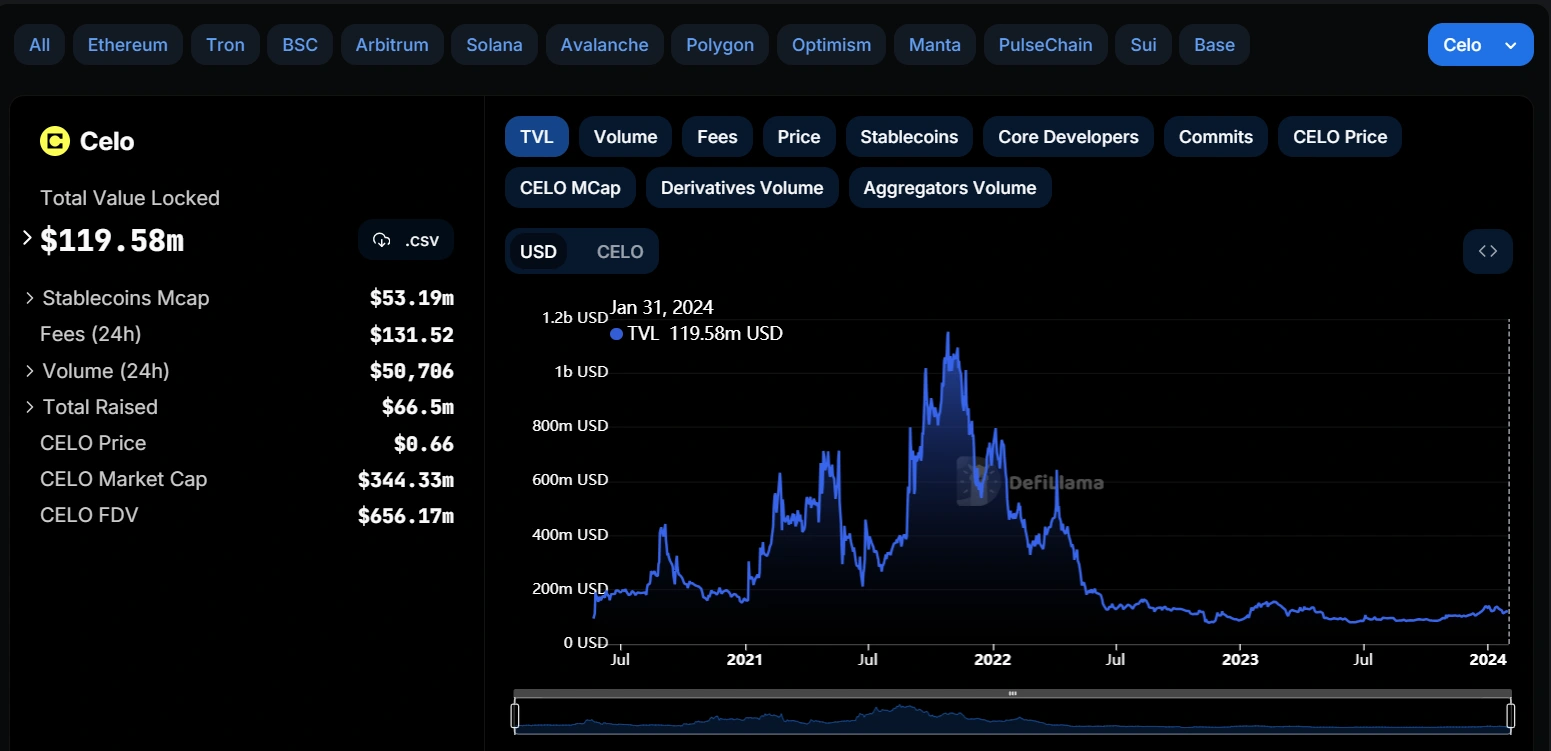The image size is (1551, 751).
Task: Click the $656.17m FDV value
Action: 406,516
